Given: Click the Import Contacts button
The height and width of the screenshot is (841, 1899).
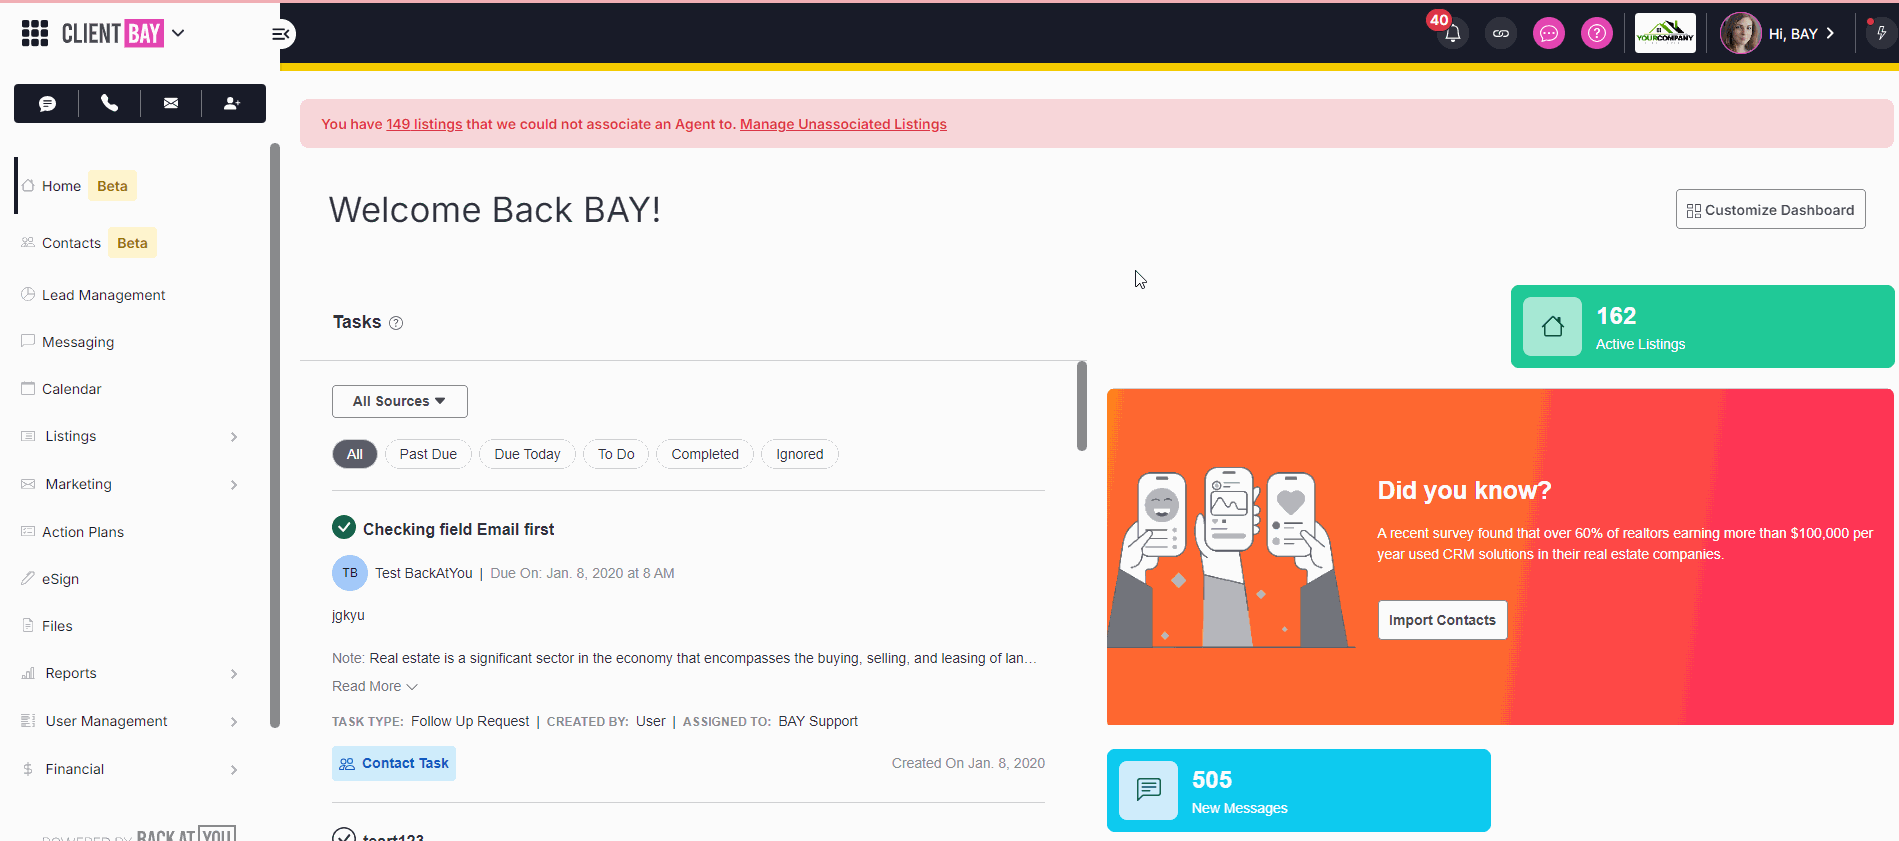Looking at the screenshot, I should 1442,620.
